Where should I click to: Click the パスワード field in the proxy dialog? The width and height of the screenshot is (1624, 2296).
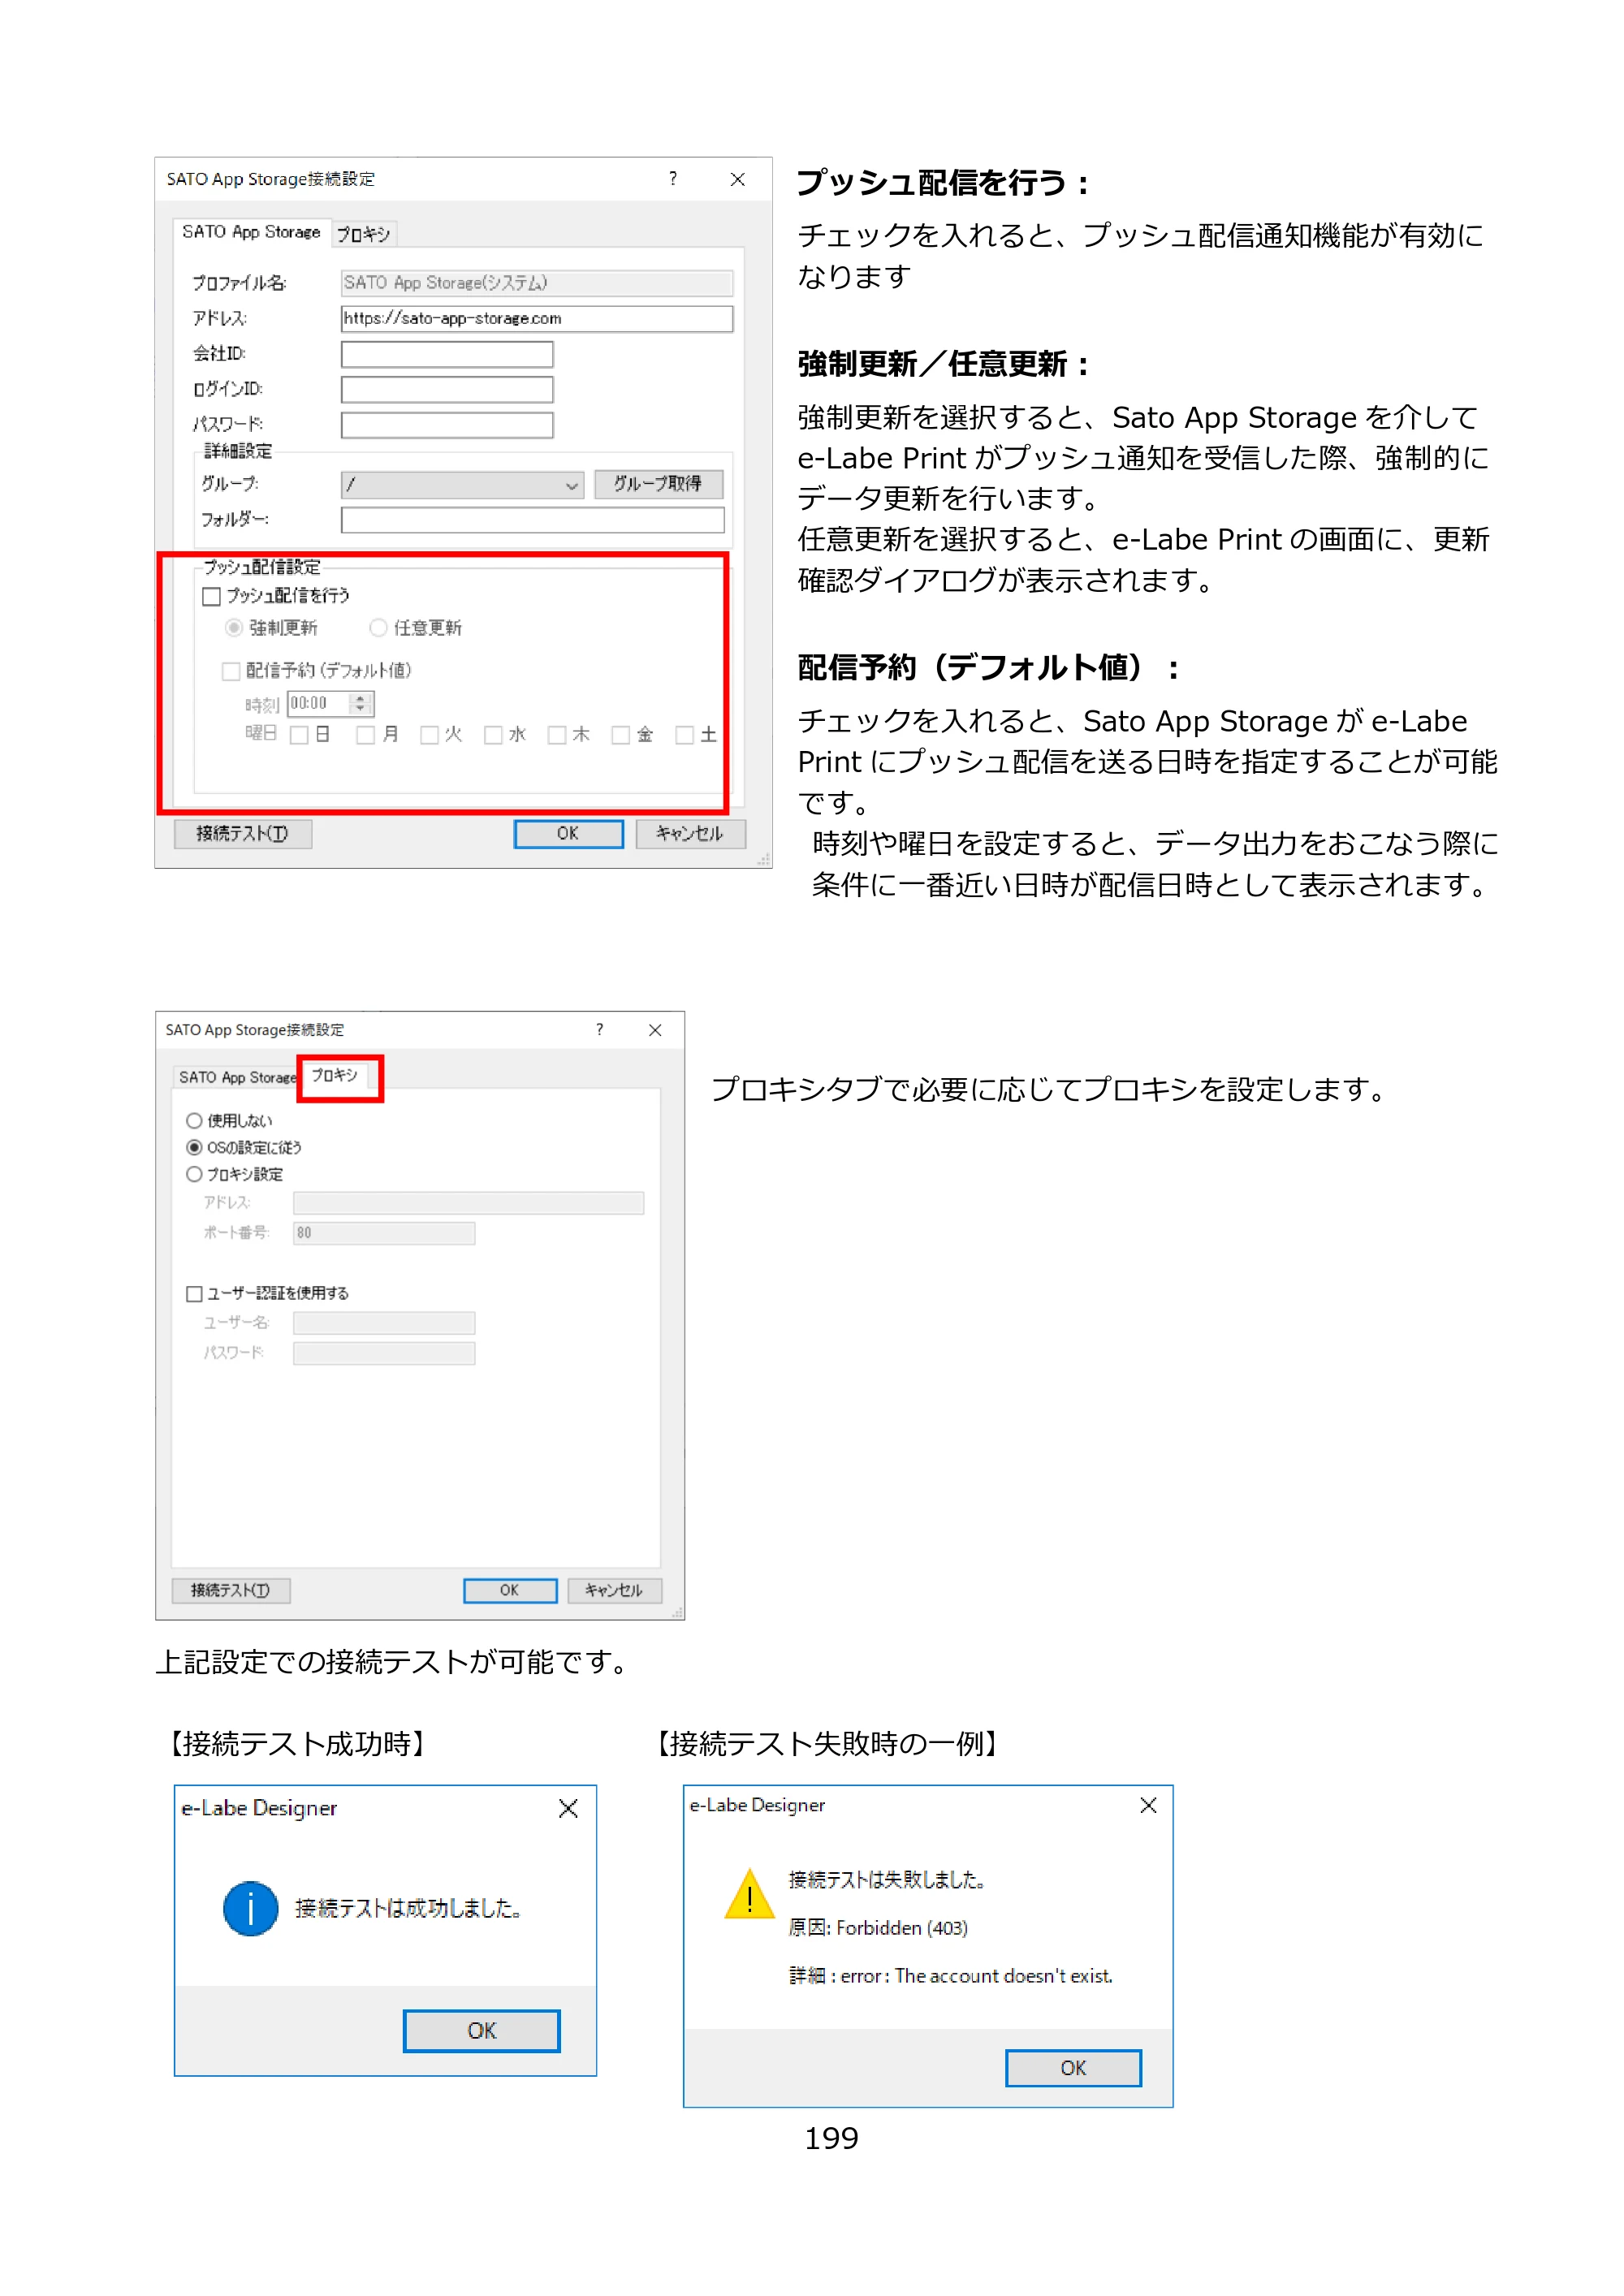384,1354
